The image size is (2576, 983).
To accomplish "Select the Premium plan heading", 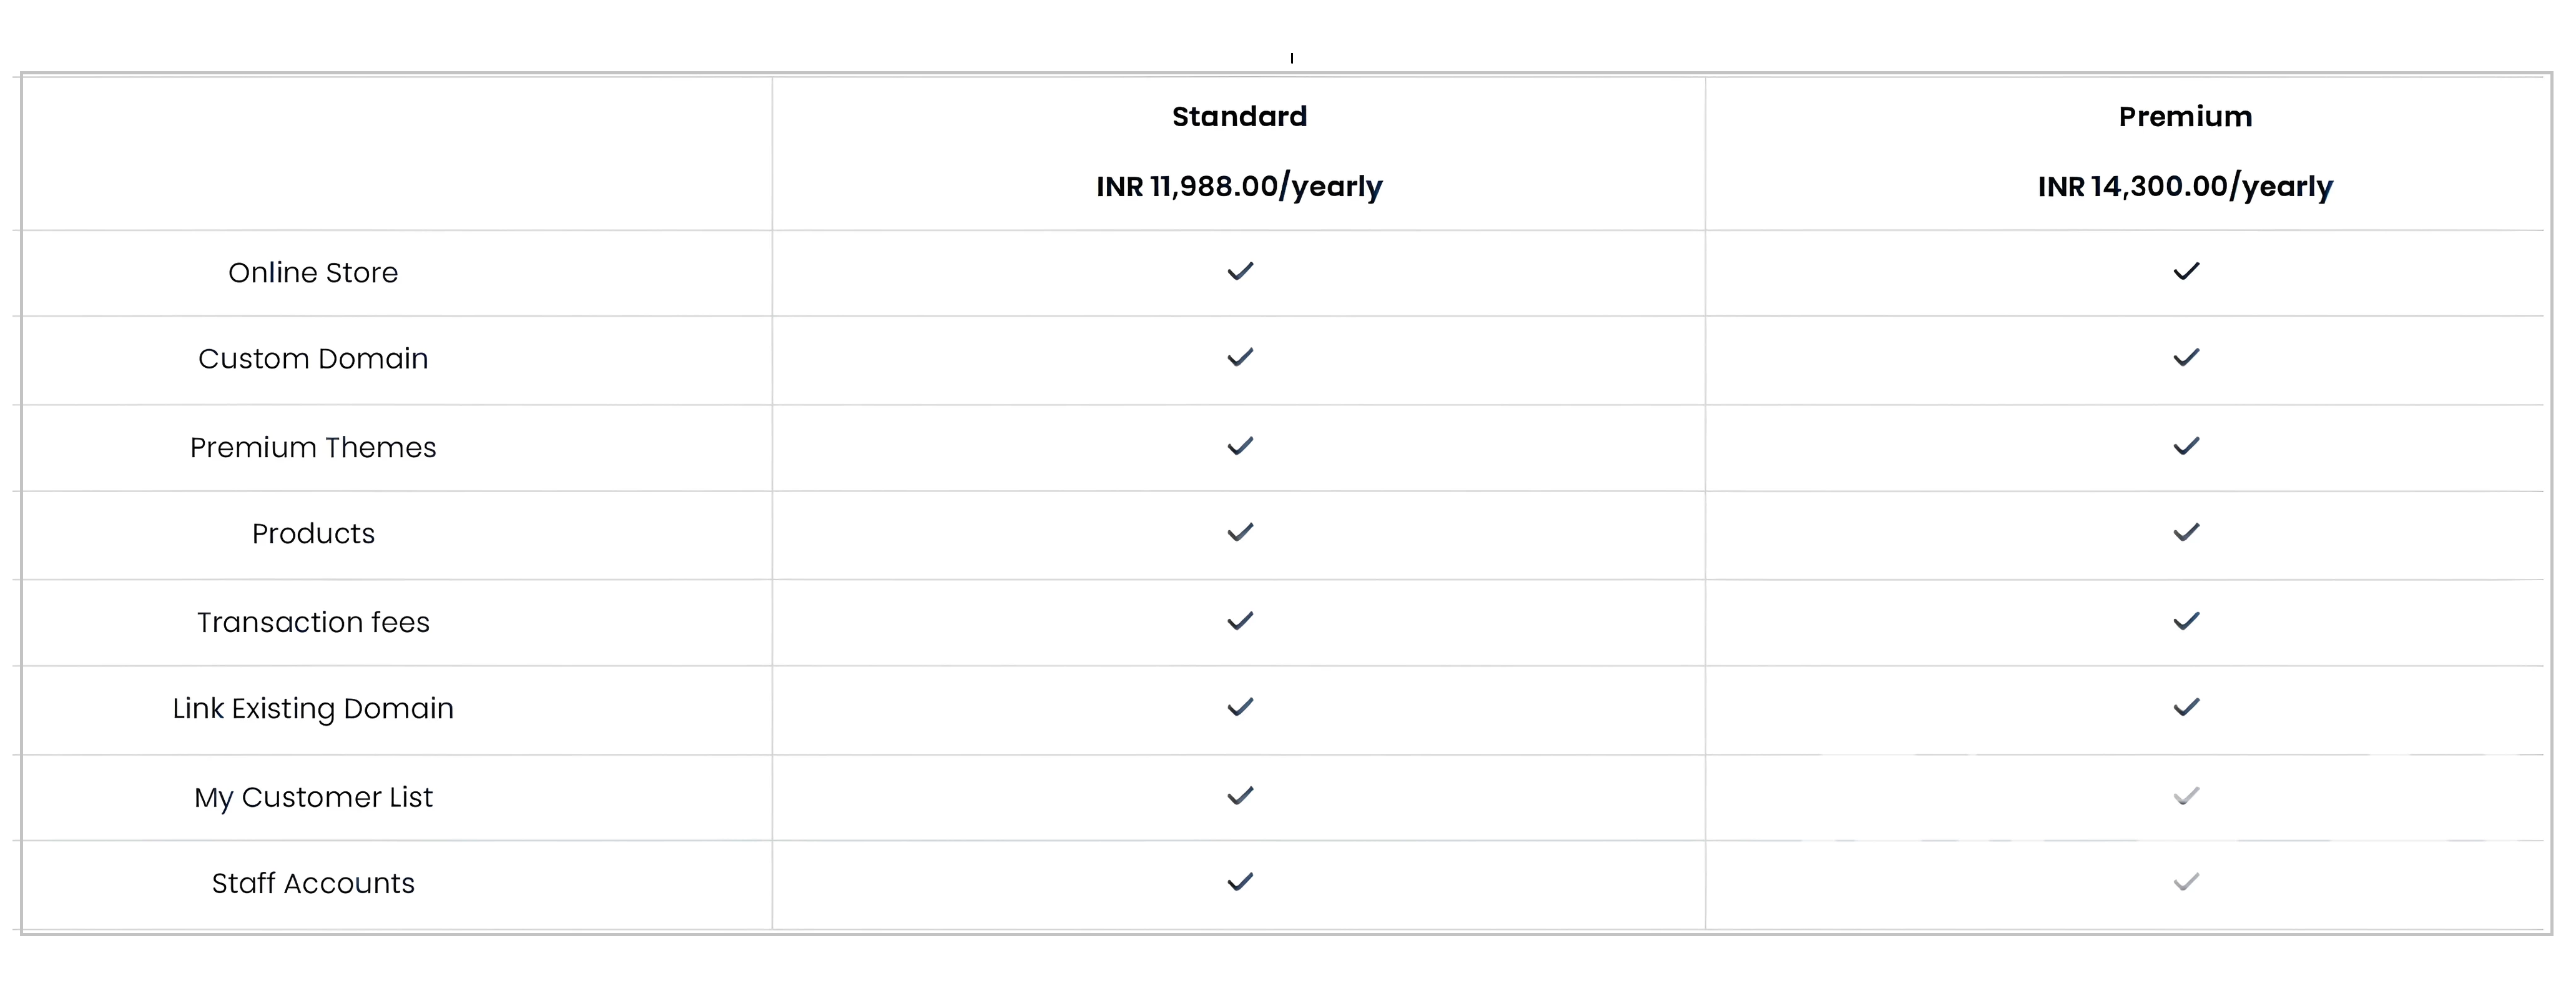I will point(2185,117).
